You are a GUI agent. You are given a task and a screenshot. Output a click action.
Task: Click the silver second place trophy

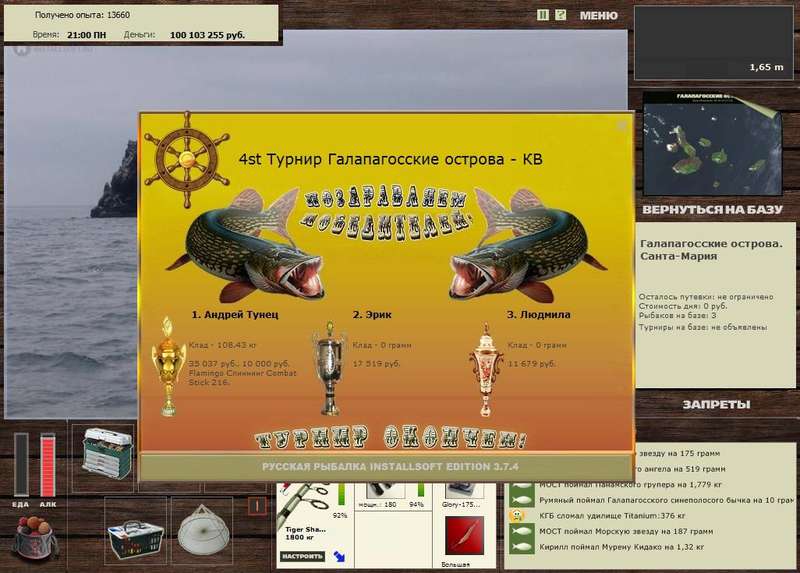tap(330, 367)
